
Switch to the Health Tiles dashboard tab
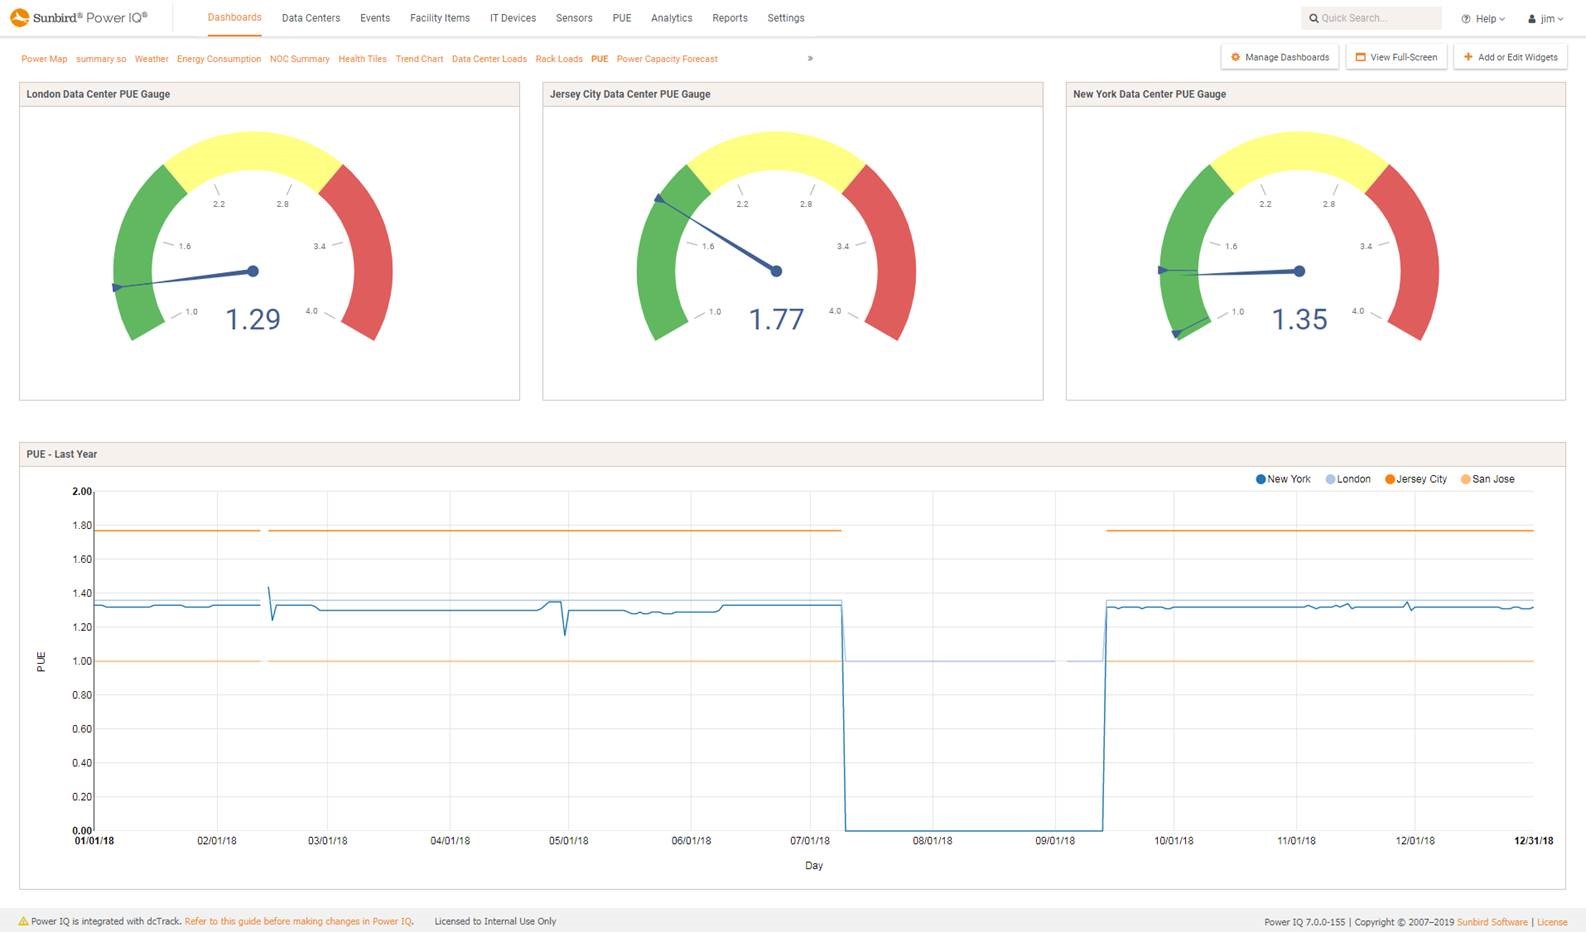362,59
